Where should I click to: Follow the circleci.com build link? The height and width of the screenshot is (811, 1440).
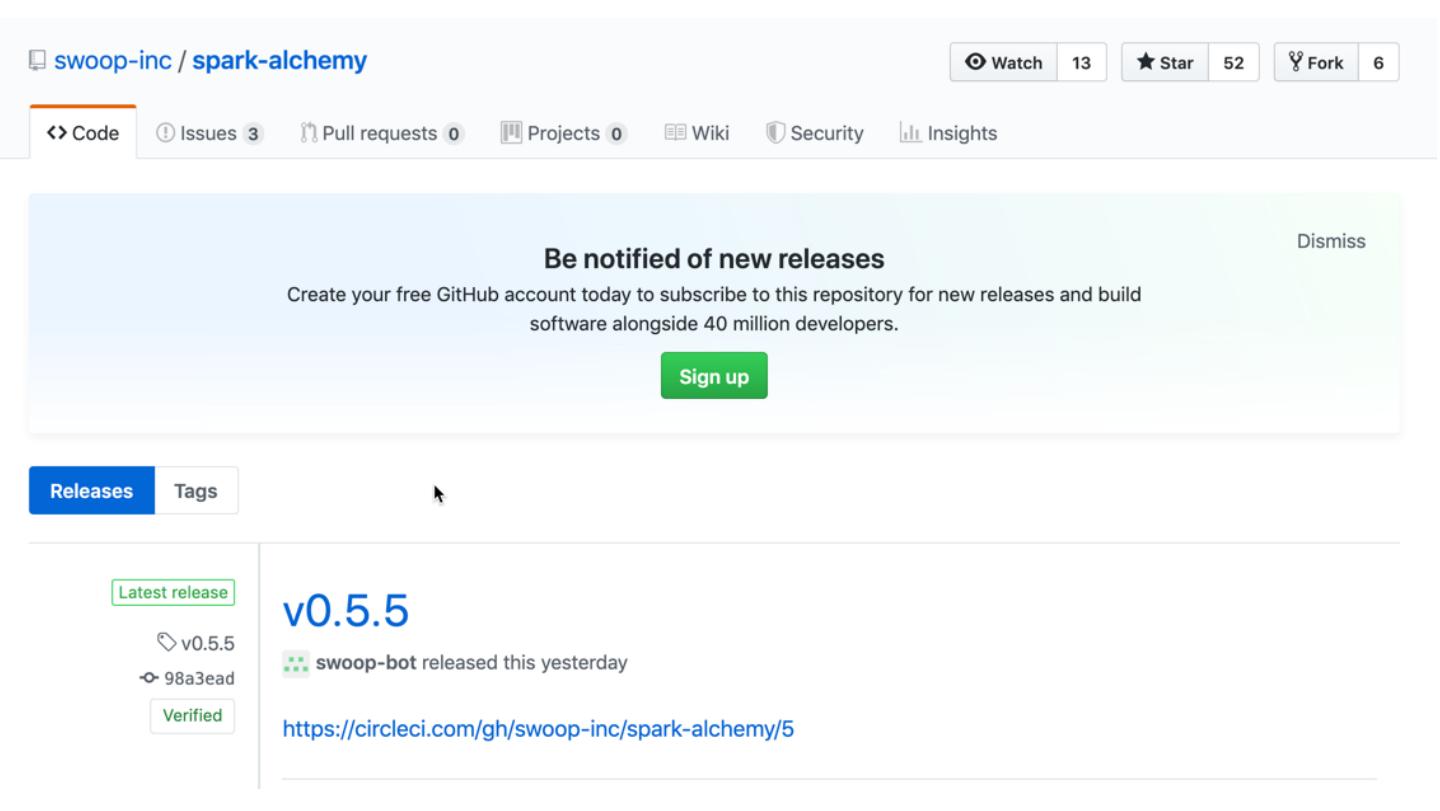coord(538,729)
